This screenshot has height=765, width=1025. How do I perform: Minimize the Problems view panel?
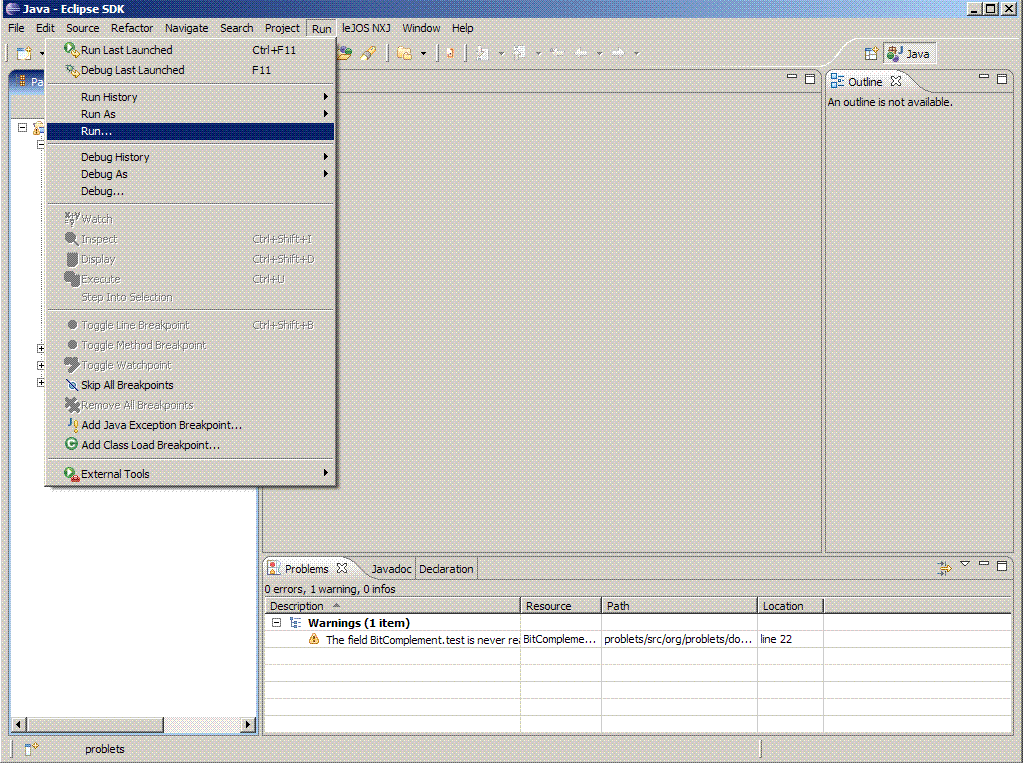[x=984, y=564]
